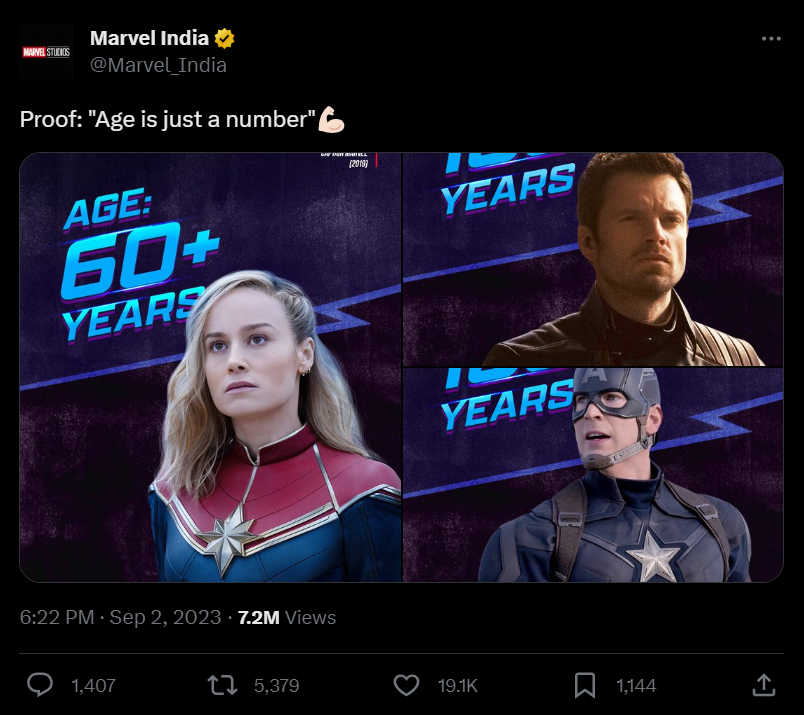Click the gold verified checkmark badge
Image resolution: width=804 pixels, height=715 pixels.
tap(224, 38)
